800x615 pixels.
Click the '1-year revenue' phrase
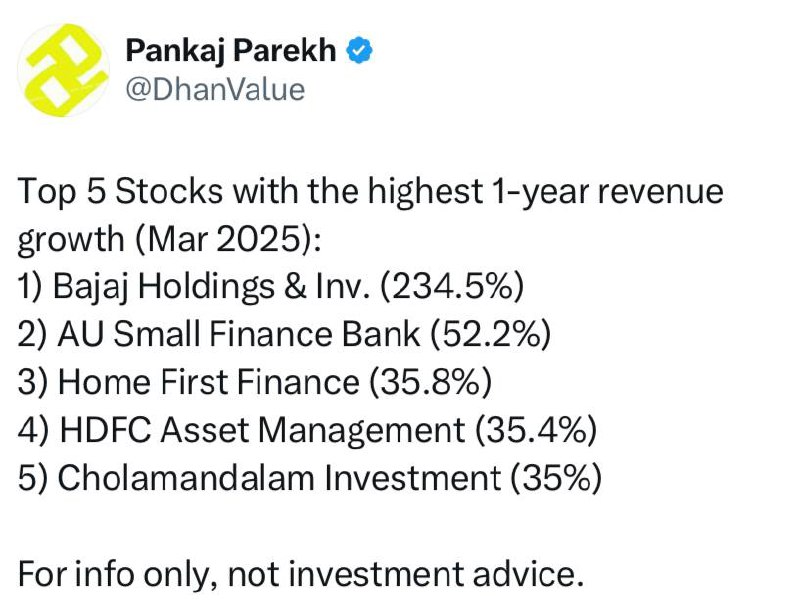pyautogui.click(x=605, y=192)
